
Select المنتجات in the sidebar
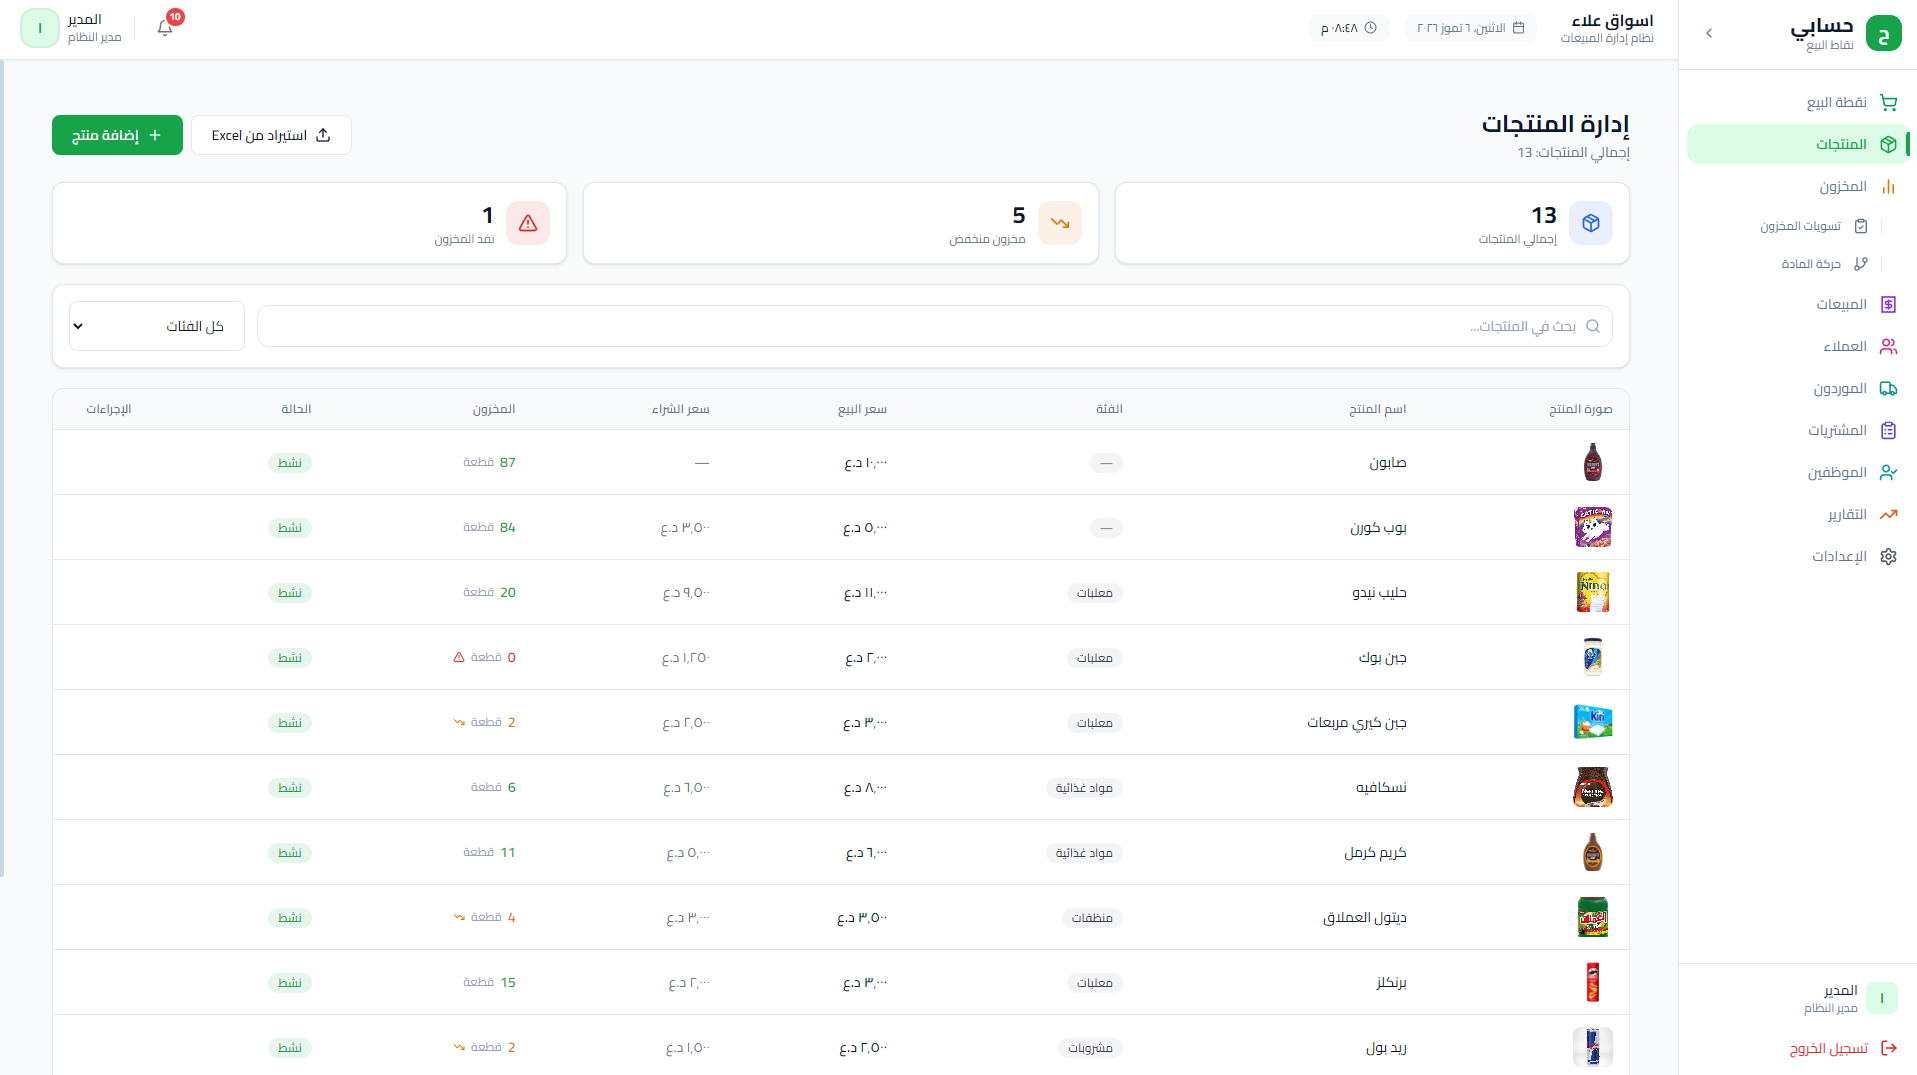point(1797,144)
